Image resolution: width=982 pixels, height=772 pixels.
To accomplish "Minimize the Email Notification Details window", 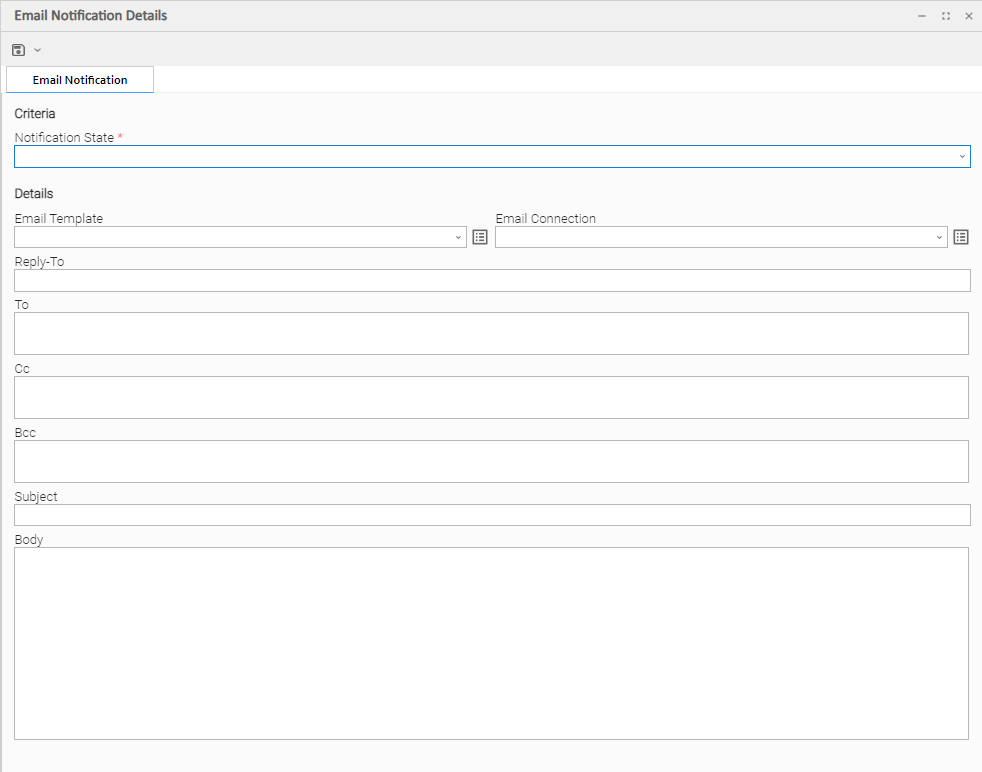I will [922, 16].
